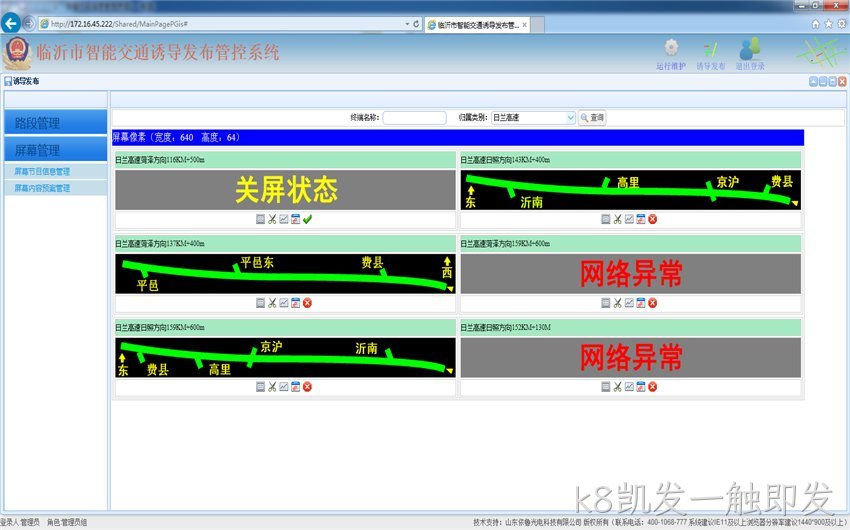Viewport: 850px width, 530px height.
Task: Click browser favorites star icon
Action: tap(828, 24)
